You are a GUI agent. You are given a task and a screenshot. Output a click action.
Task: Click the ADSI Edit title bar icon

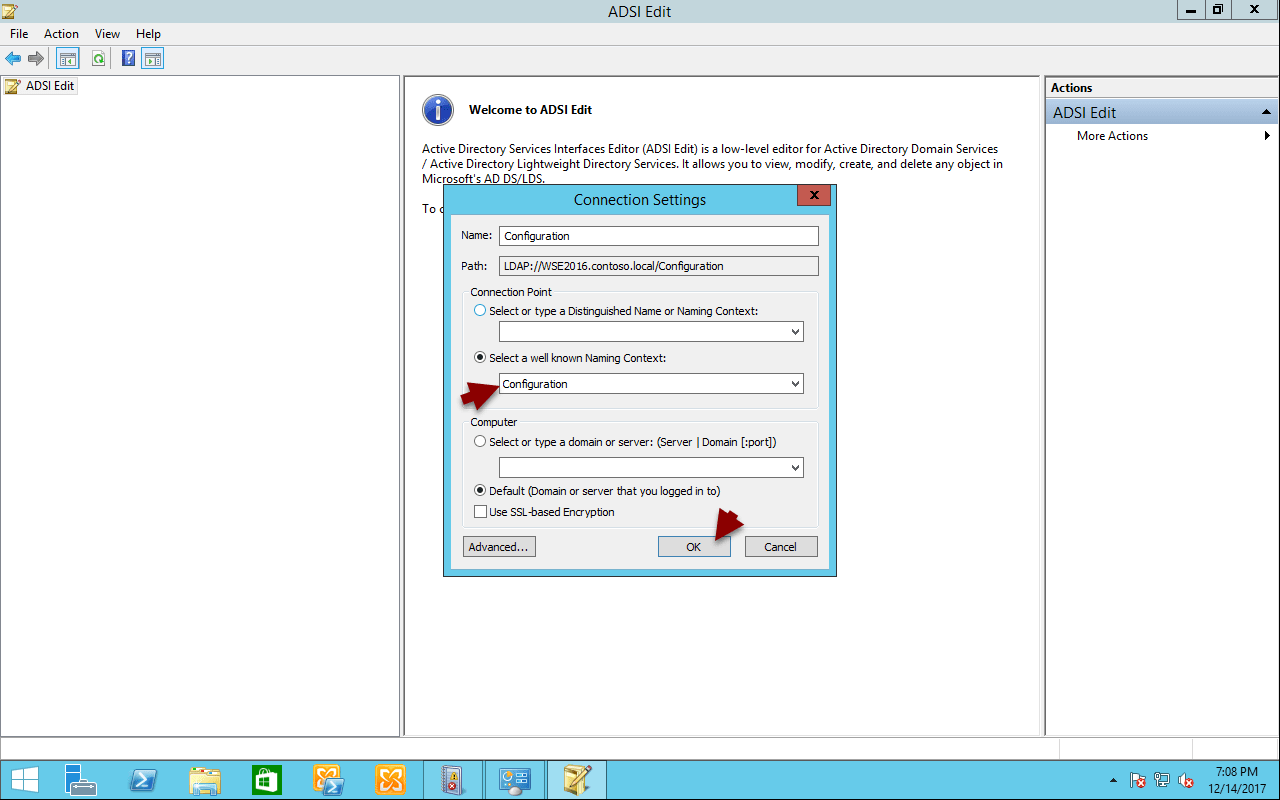pos(10,11)
